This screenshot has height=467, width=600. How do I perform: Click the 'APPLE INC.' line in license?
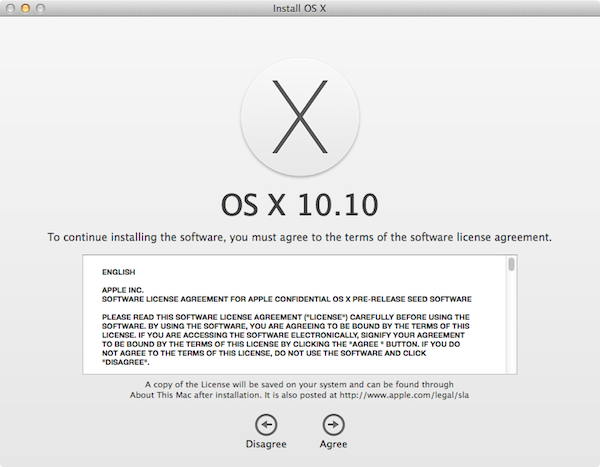click(x=122, y=290)
